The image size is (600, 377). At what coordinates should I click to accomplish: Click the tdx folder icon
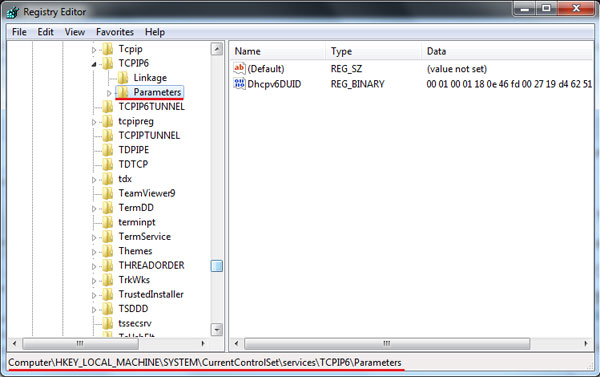(x=108, y=179)
